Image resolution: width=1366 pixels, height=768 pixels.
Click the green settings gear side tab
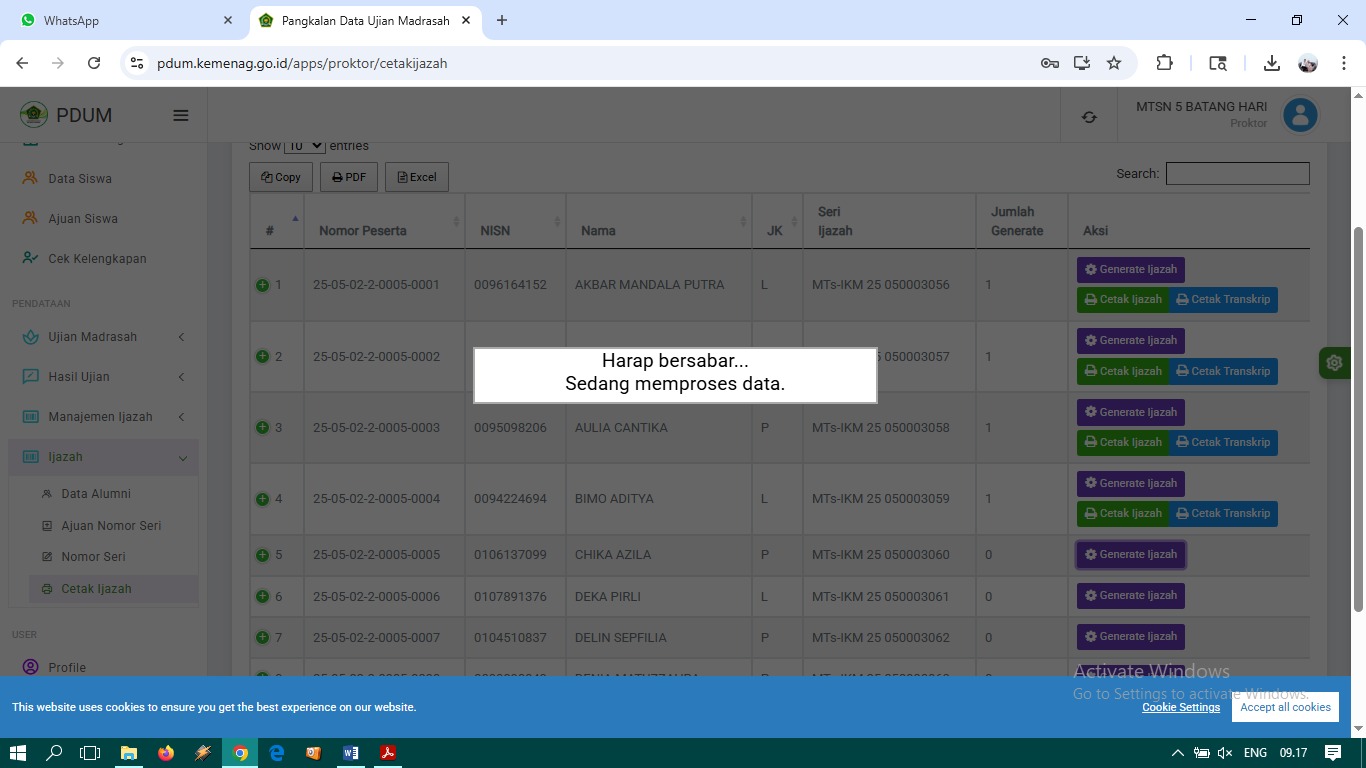point(1334,363)
